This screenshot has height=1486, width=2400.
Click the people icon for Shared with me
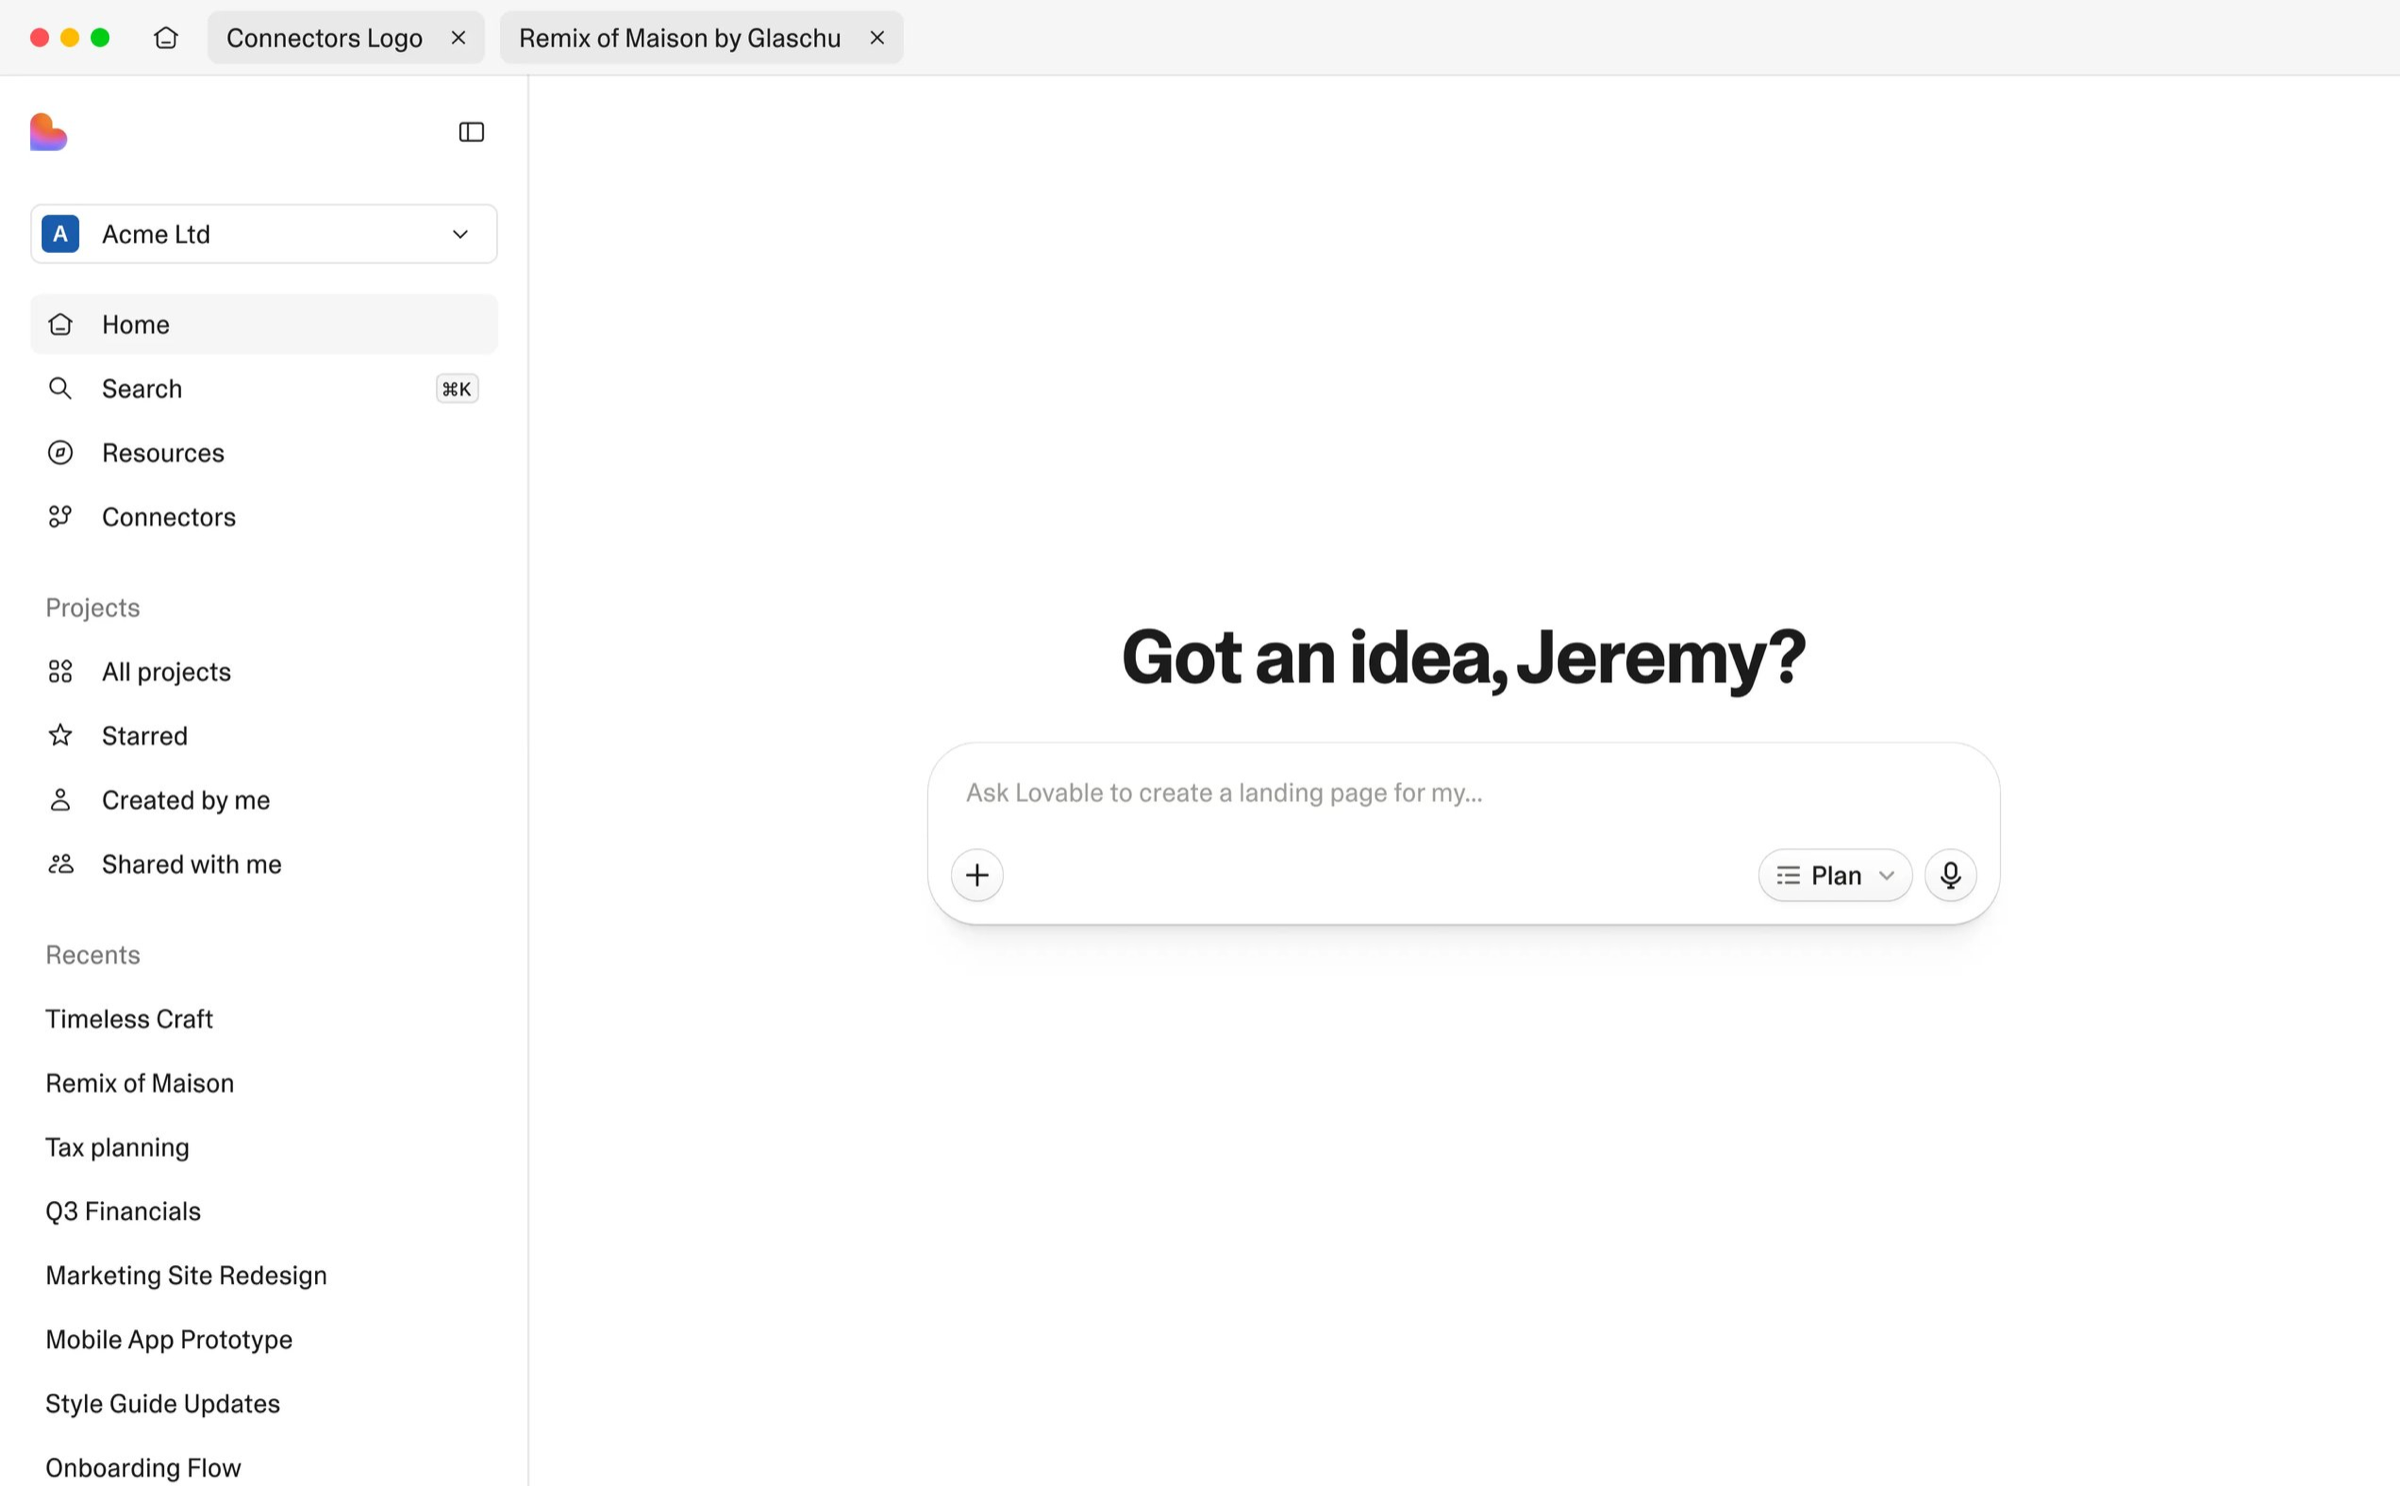(x=60, y=864)
